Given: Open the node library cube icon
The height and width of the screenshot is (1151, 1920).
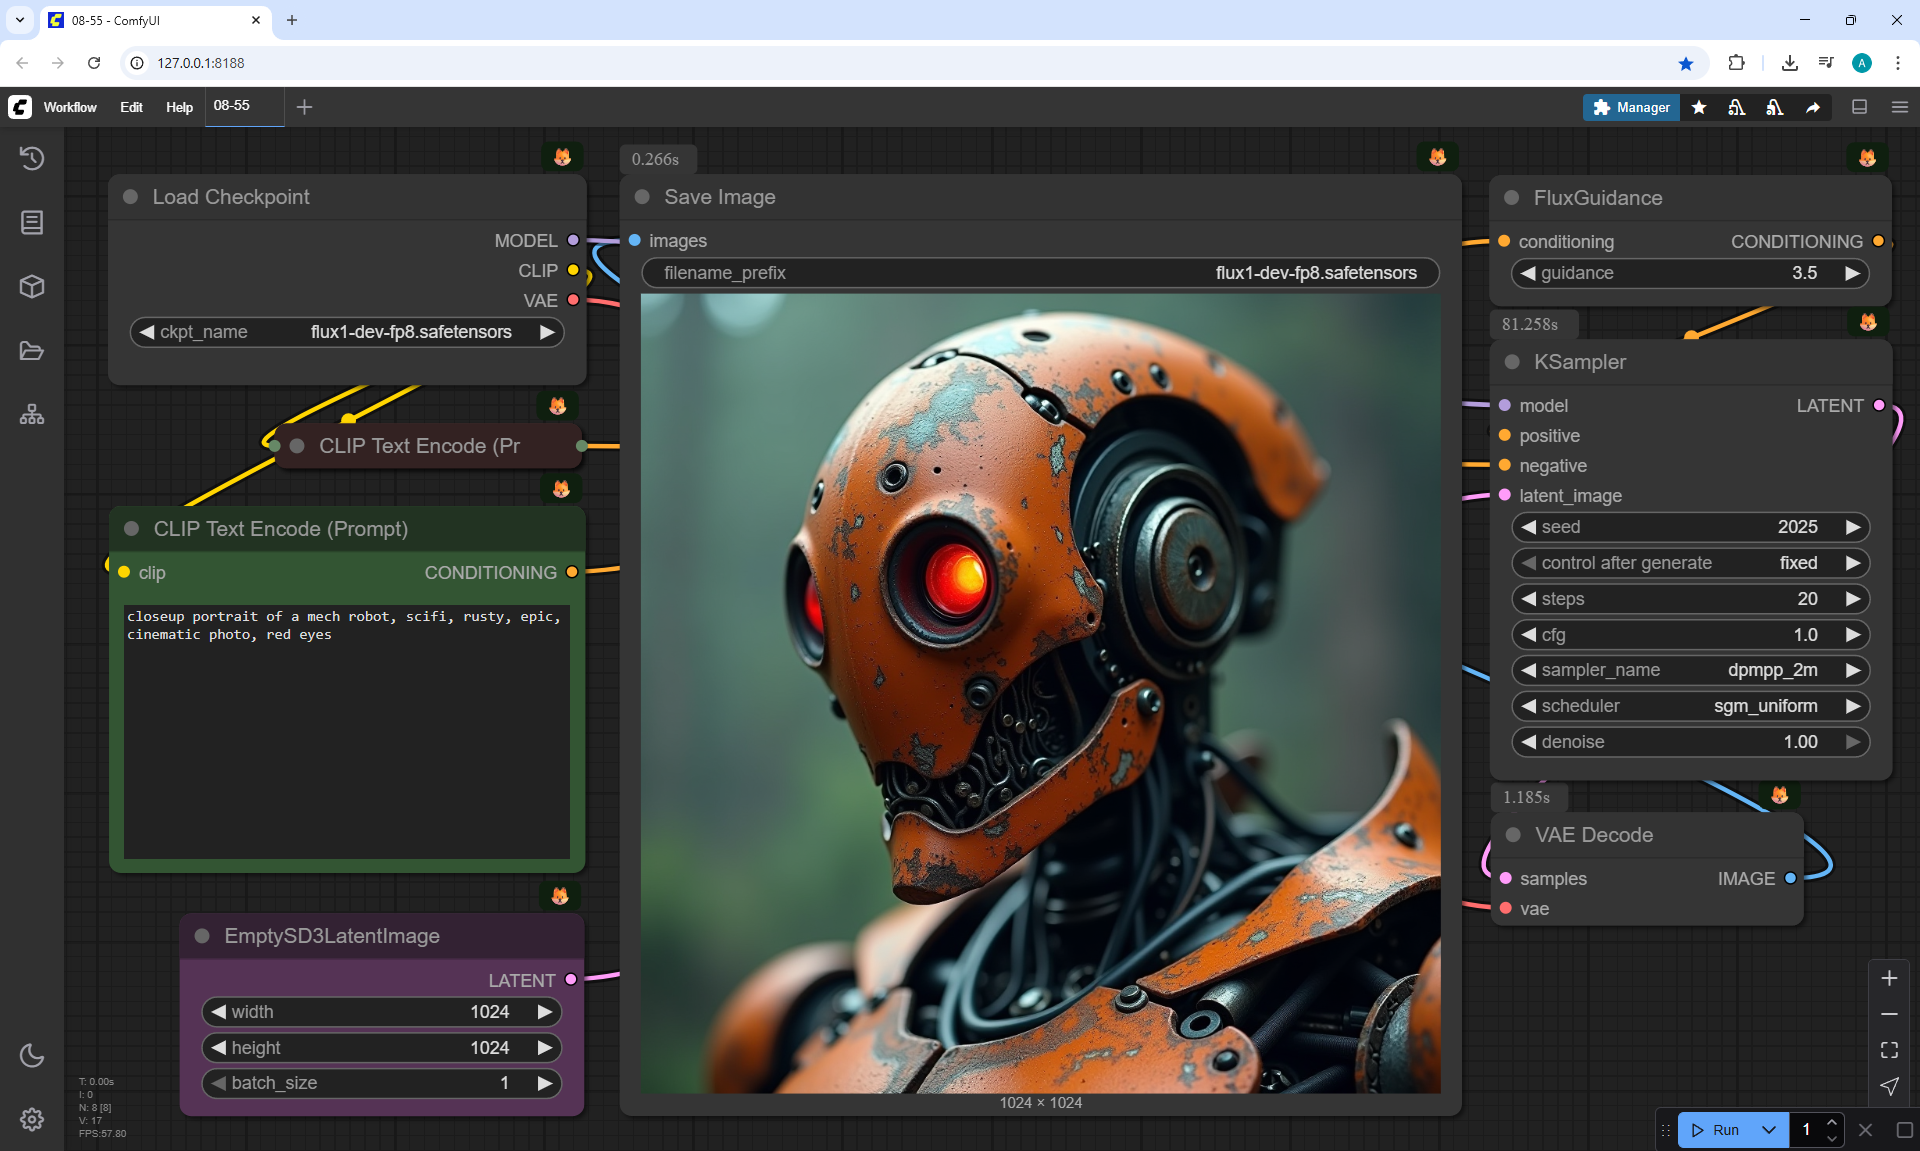Looking at the screenshot, I should (32, 287).
